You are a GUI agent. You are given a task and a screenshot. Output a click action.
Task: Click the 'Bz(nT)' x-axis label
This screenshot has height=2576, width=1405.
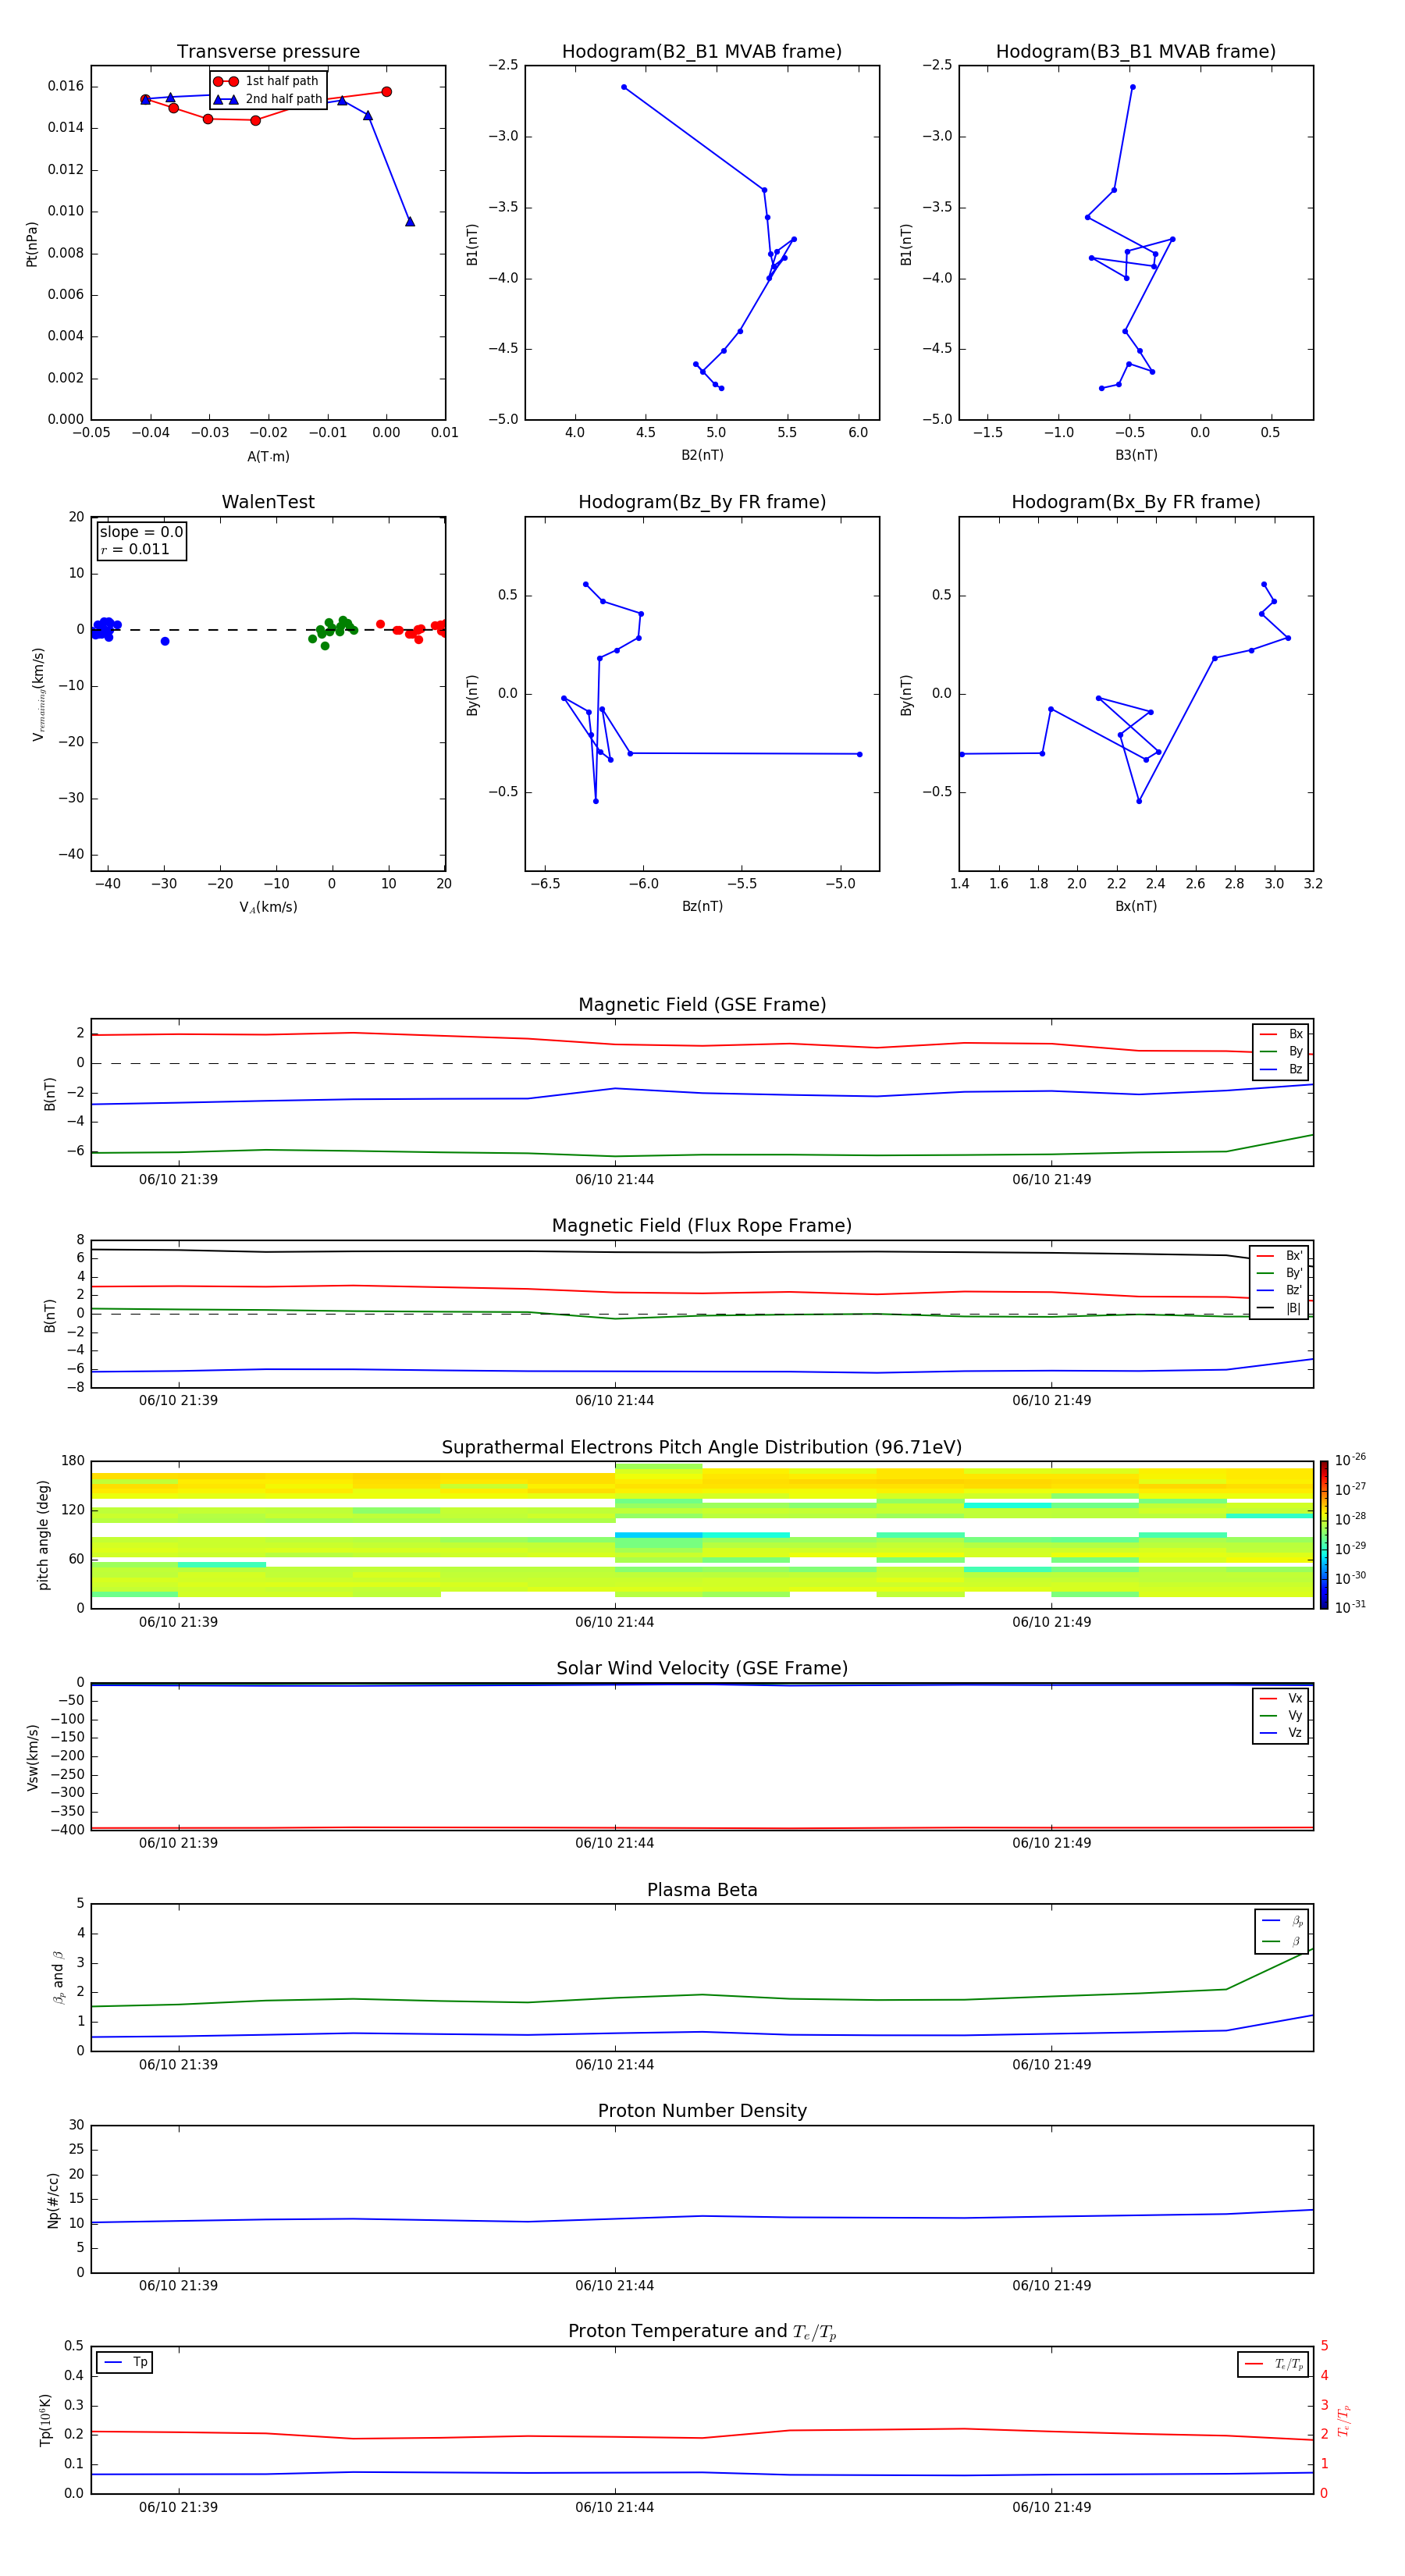click(x=702, y=906)
